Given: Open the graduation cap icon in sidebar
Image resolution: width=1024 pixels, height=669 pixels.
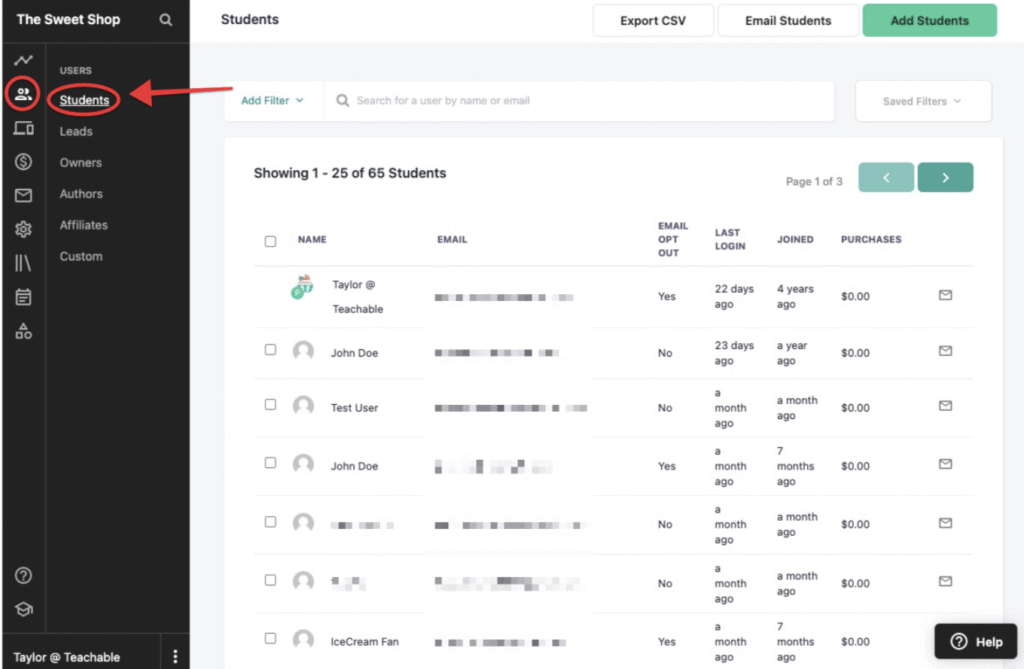Looking at the screenshot, I should (x=24, y=609).
